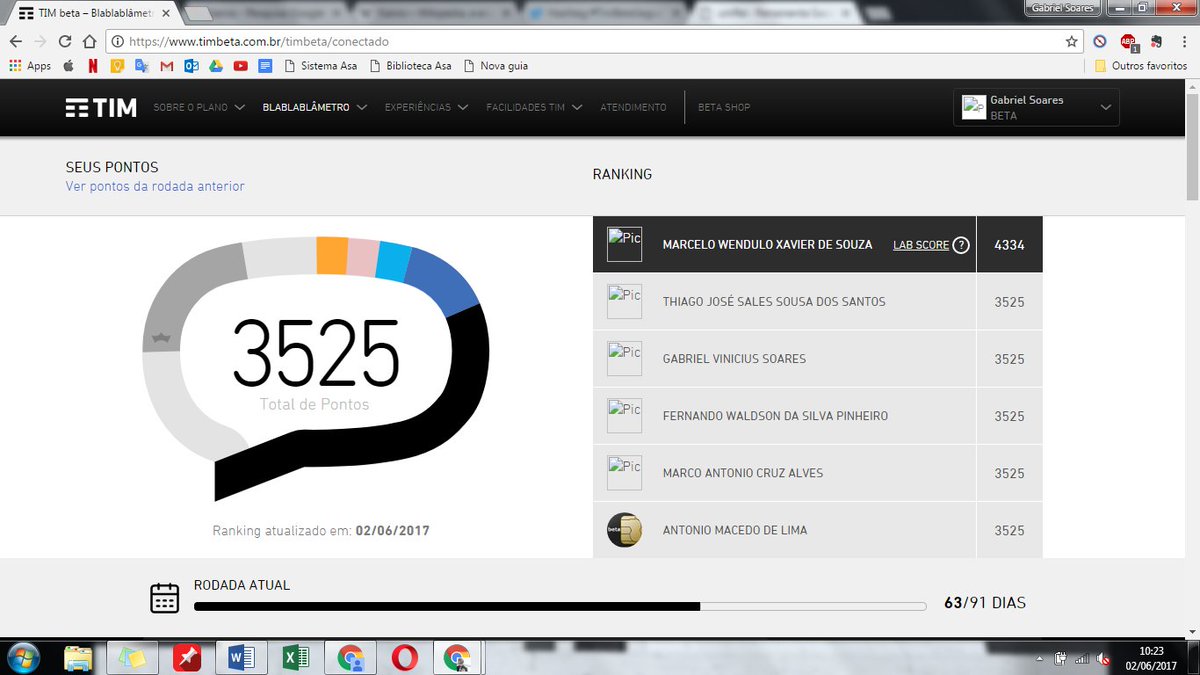Expand the Facilidades TIM menu
Image resolution: width=1200 pixels, height=675 pixels.
tap(535, 107)
